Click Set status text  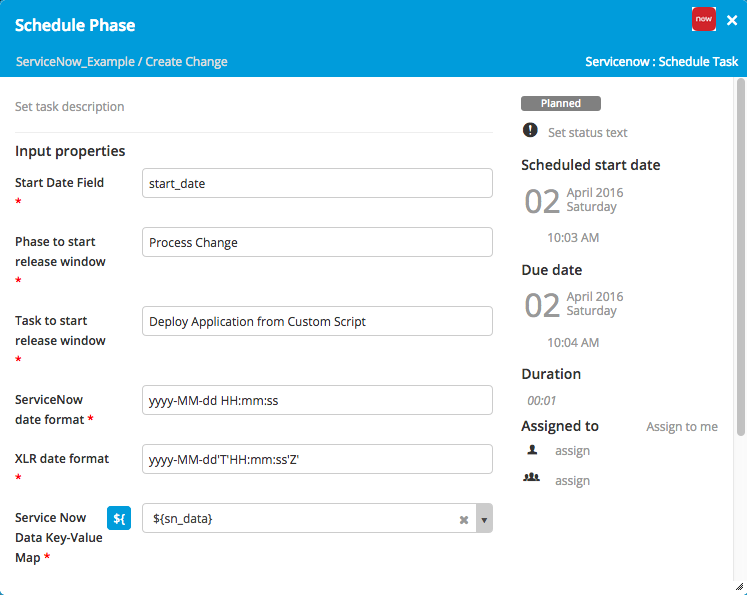587,132
